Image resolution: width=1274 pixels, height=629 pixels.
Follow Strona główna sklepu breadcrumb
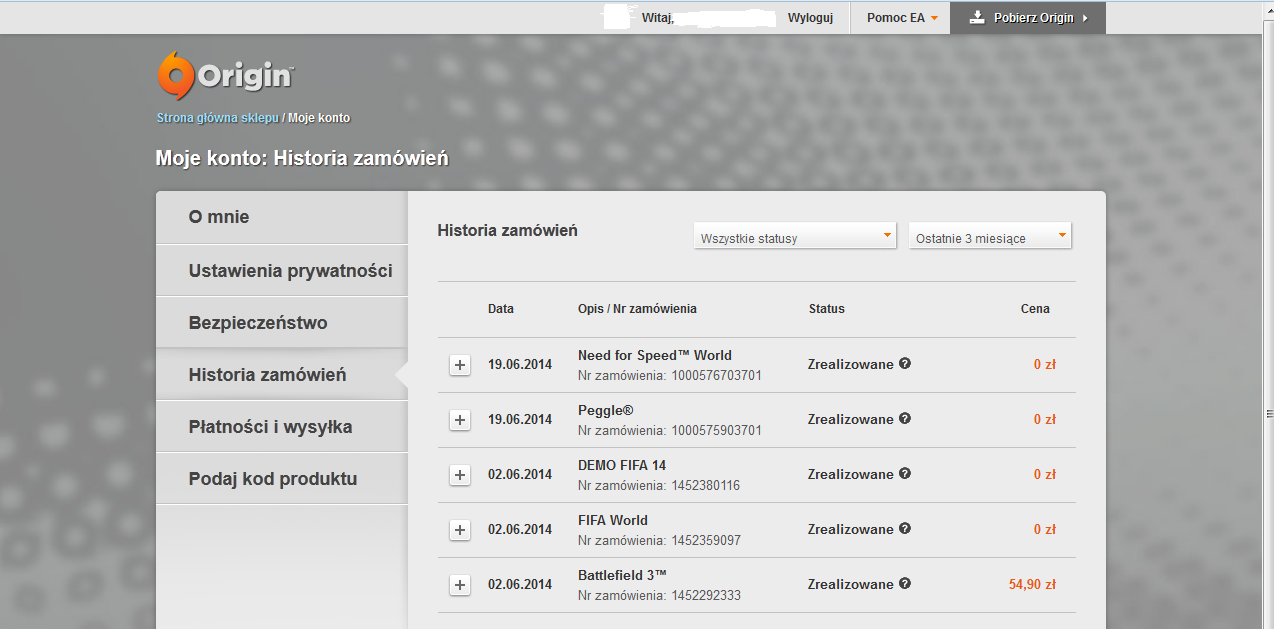click(x=217, y=118)
